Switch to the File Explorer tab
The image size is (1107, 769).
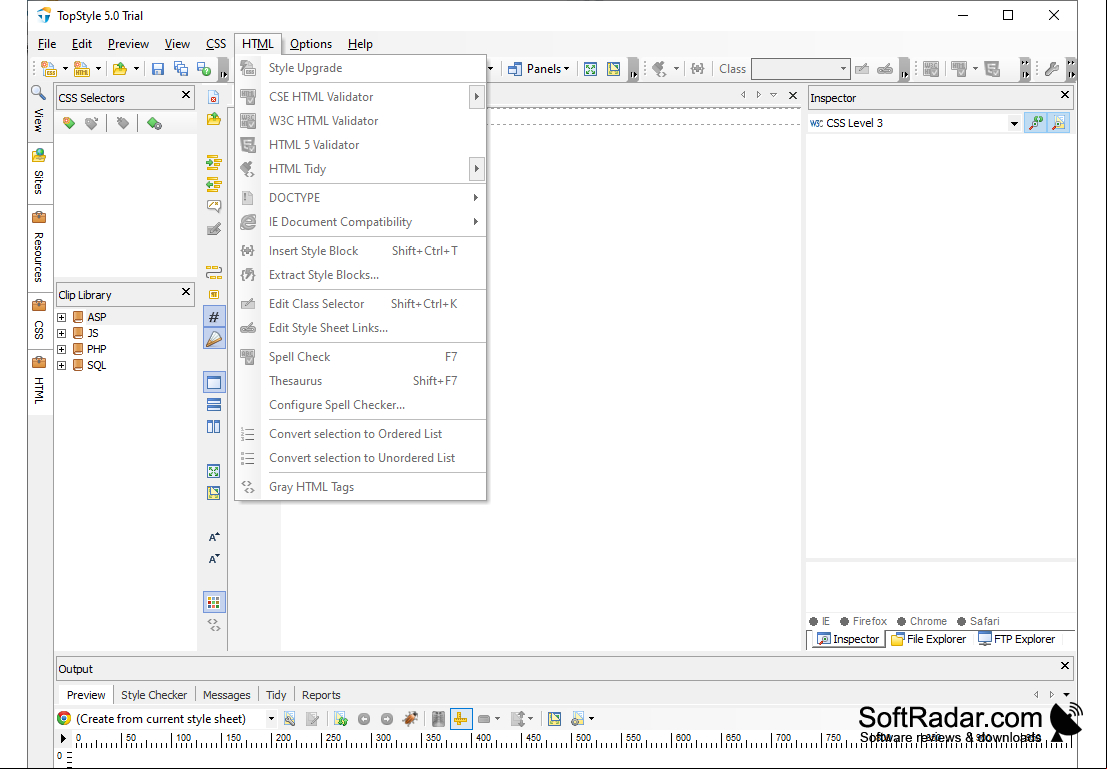[928, 639]
